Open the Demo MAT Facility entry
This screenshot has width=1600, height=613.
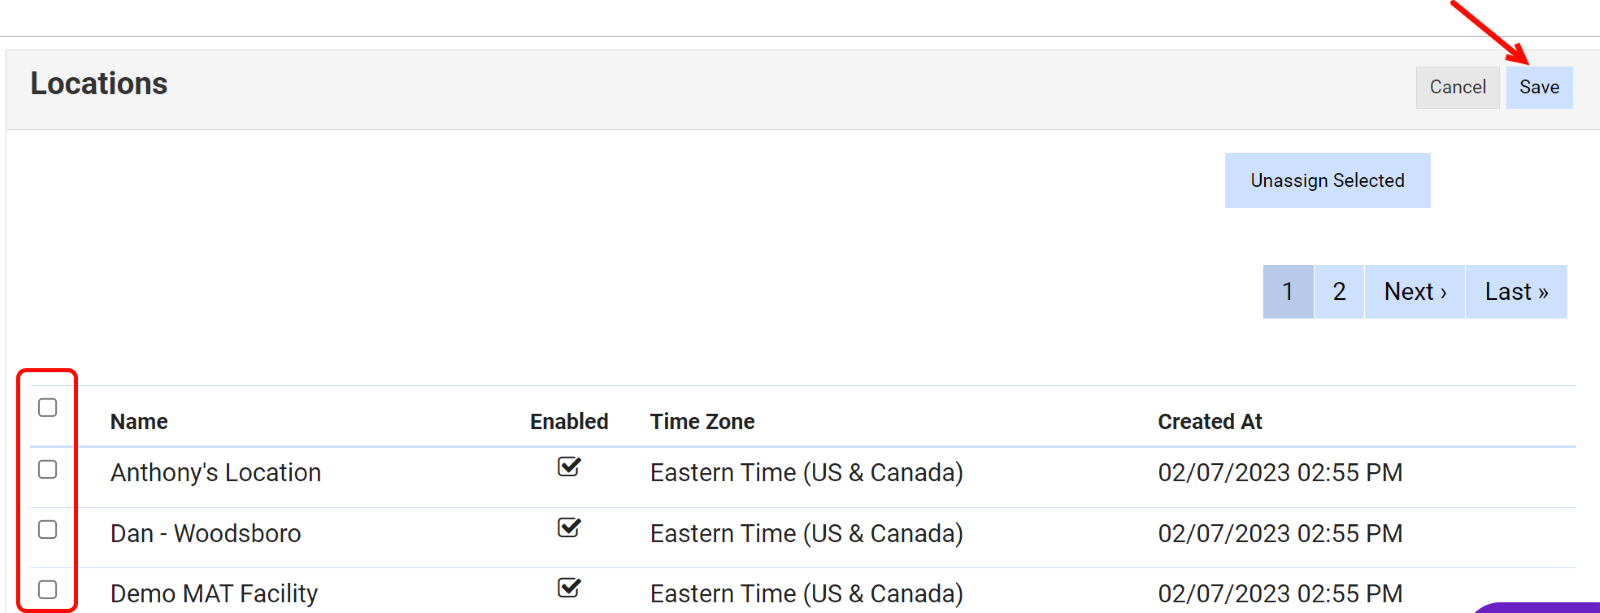(214, 594)
